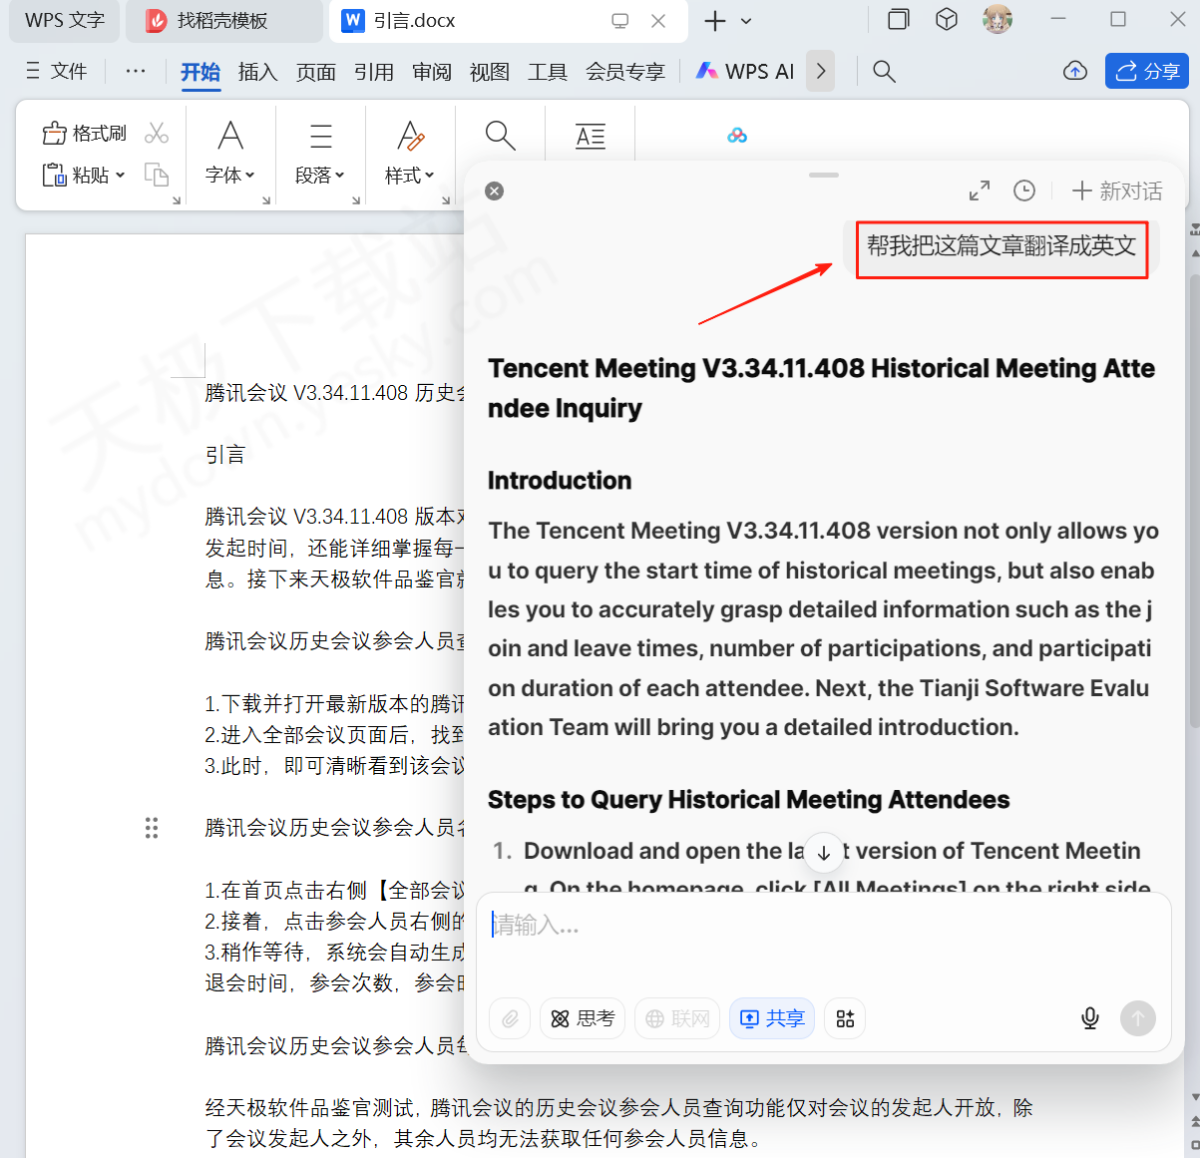Image resolution: width=1200 pixels, height=1158 pixels.
Task: Switch to the 插入 ribbon tab
Action: 258,72
